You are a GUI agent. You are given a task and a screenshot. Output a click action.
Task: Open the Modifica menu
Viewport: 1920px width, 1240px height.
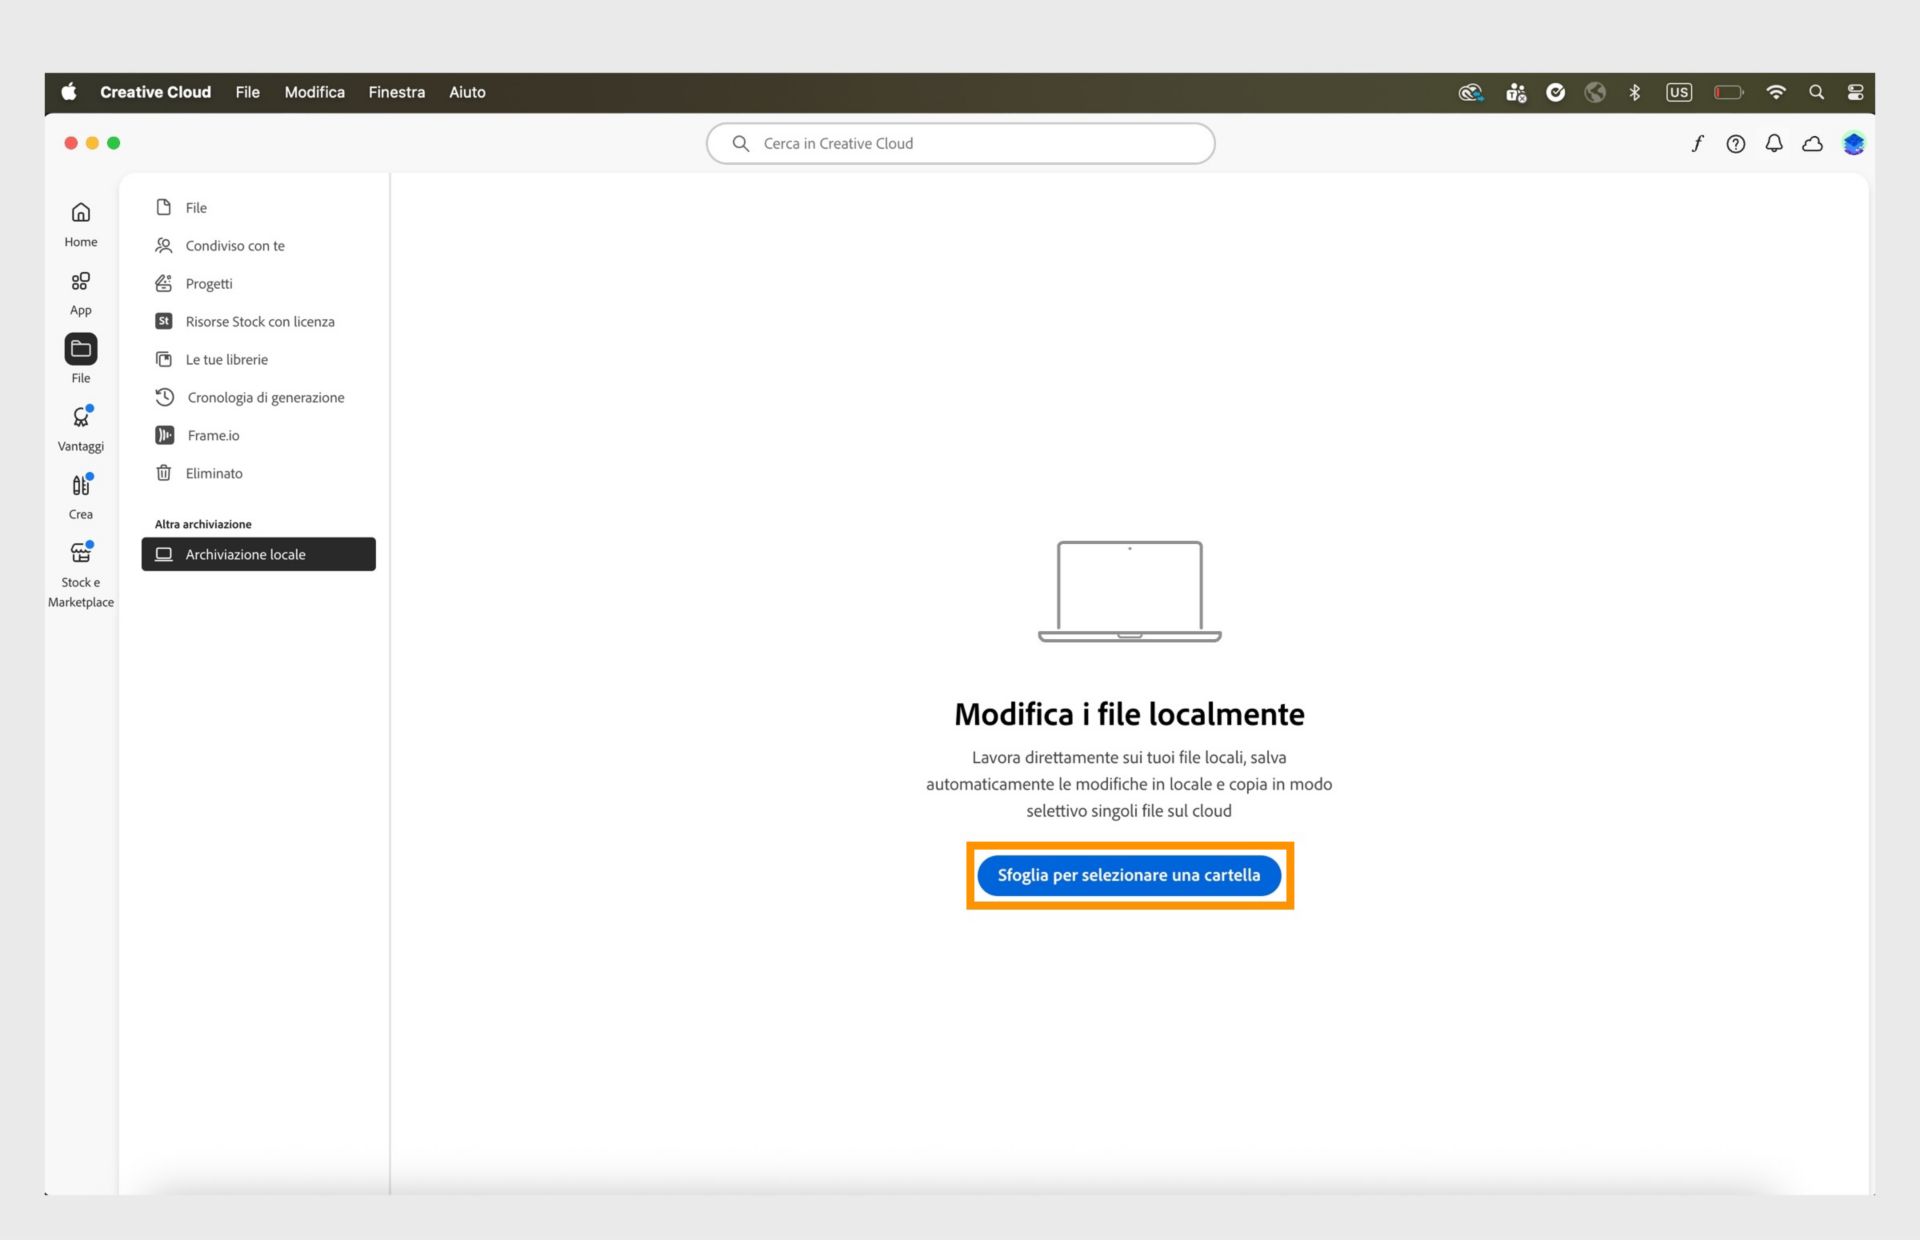pos(314,92)
